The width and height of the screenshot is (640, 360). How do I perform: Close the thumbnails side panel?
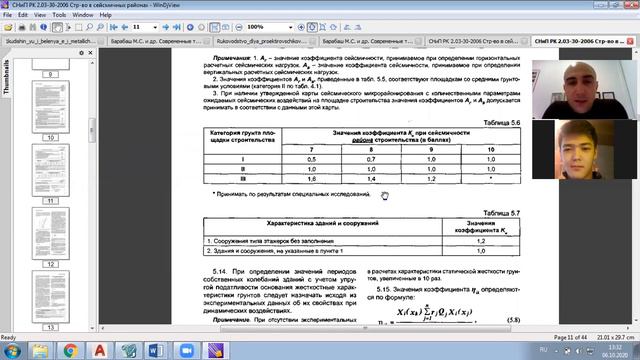(90, 53)
